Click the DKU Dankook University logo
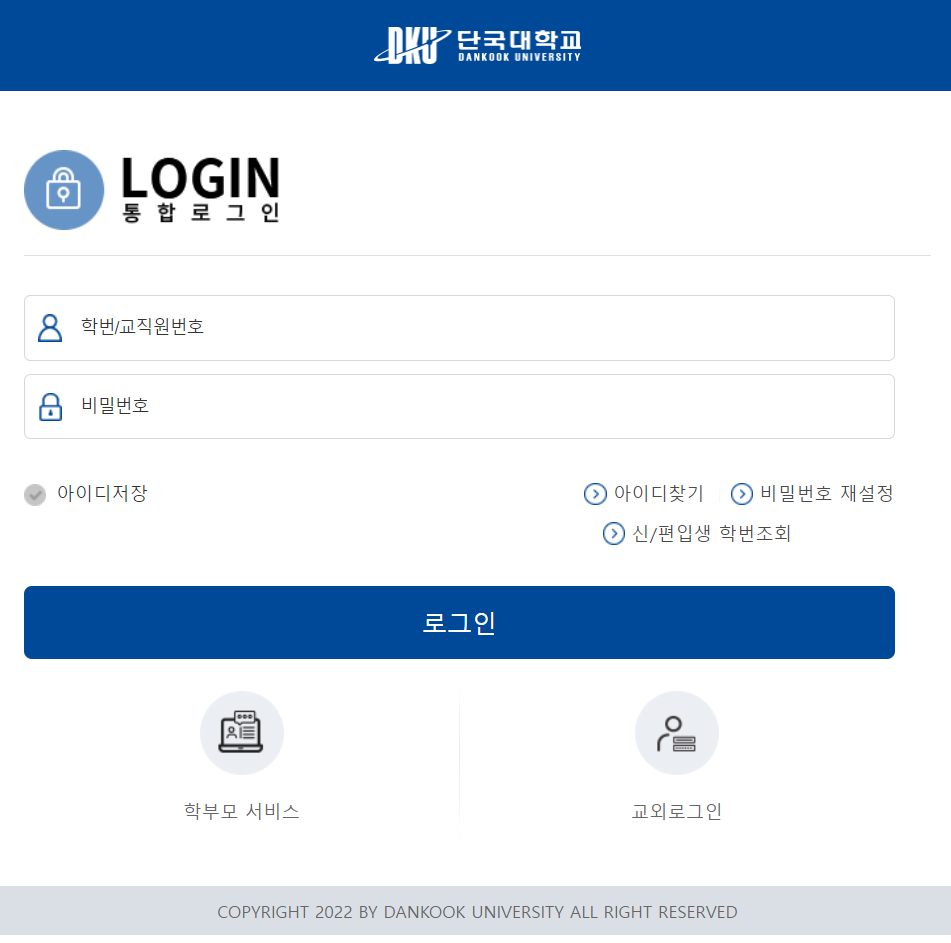The image size is (951, 943). tap(477, 45)
